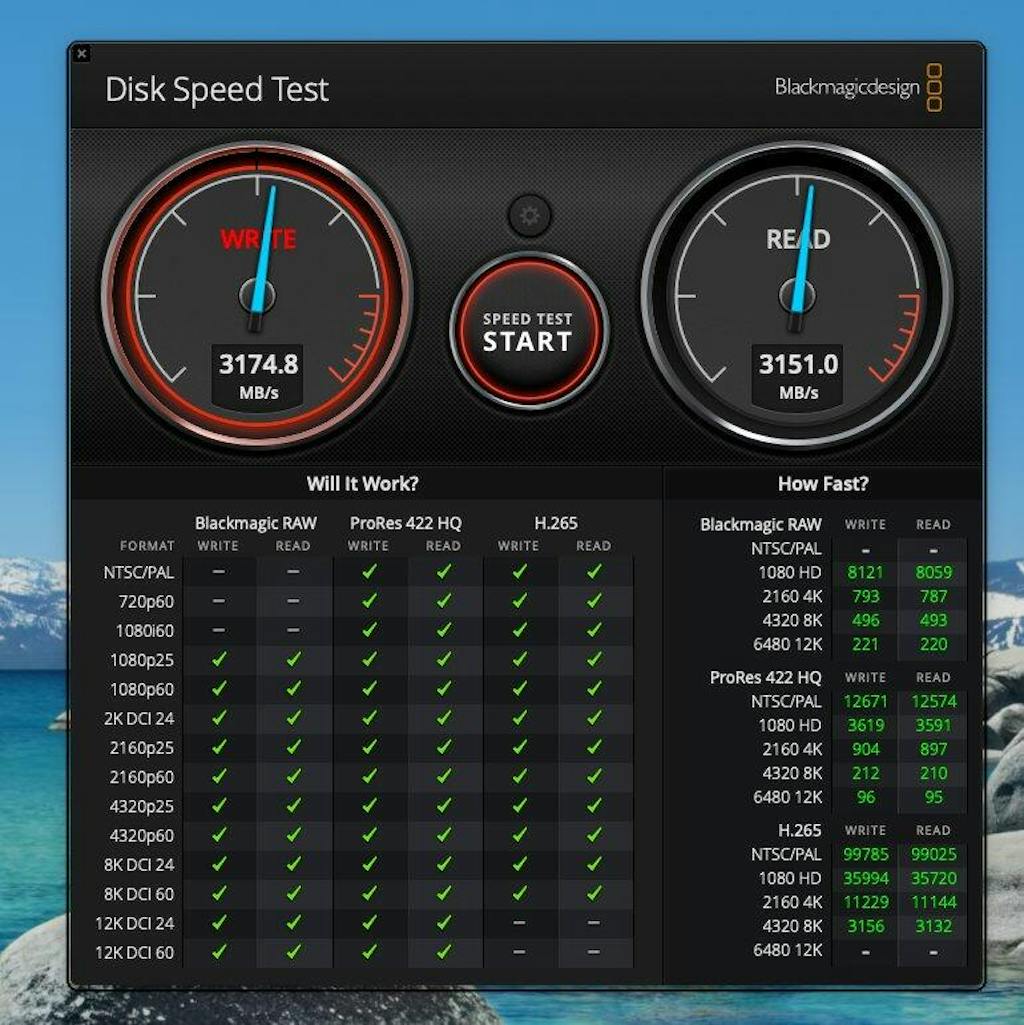Click the Disk Speed Test title text
The width and height of the screenshot is (1024, 1025).
point(217,89)
